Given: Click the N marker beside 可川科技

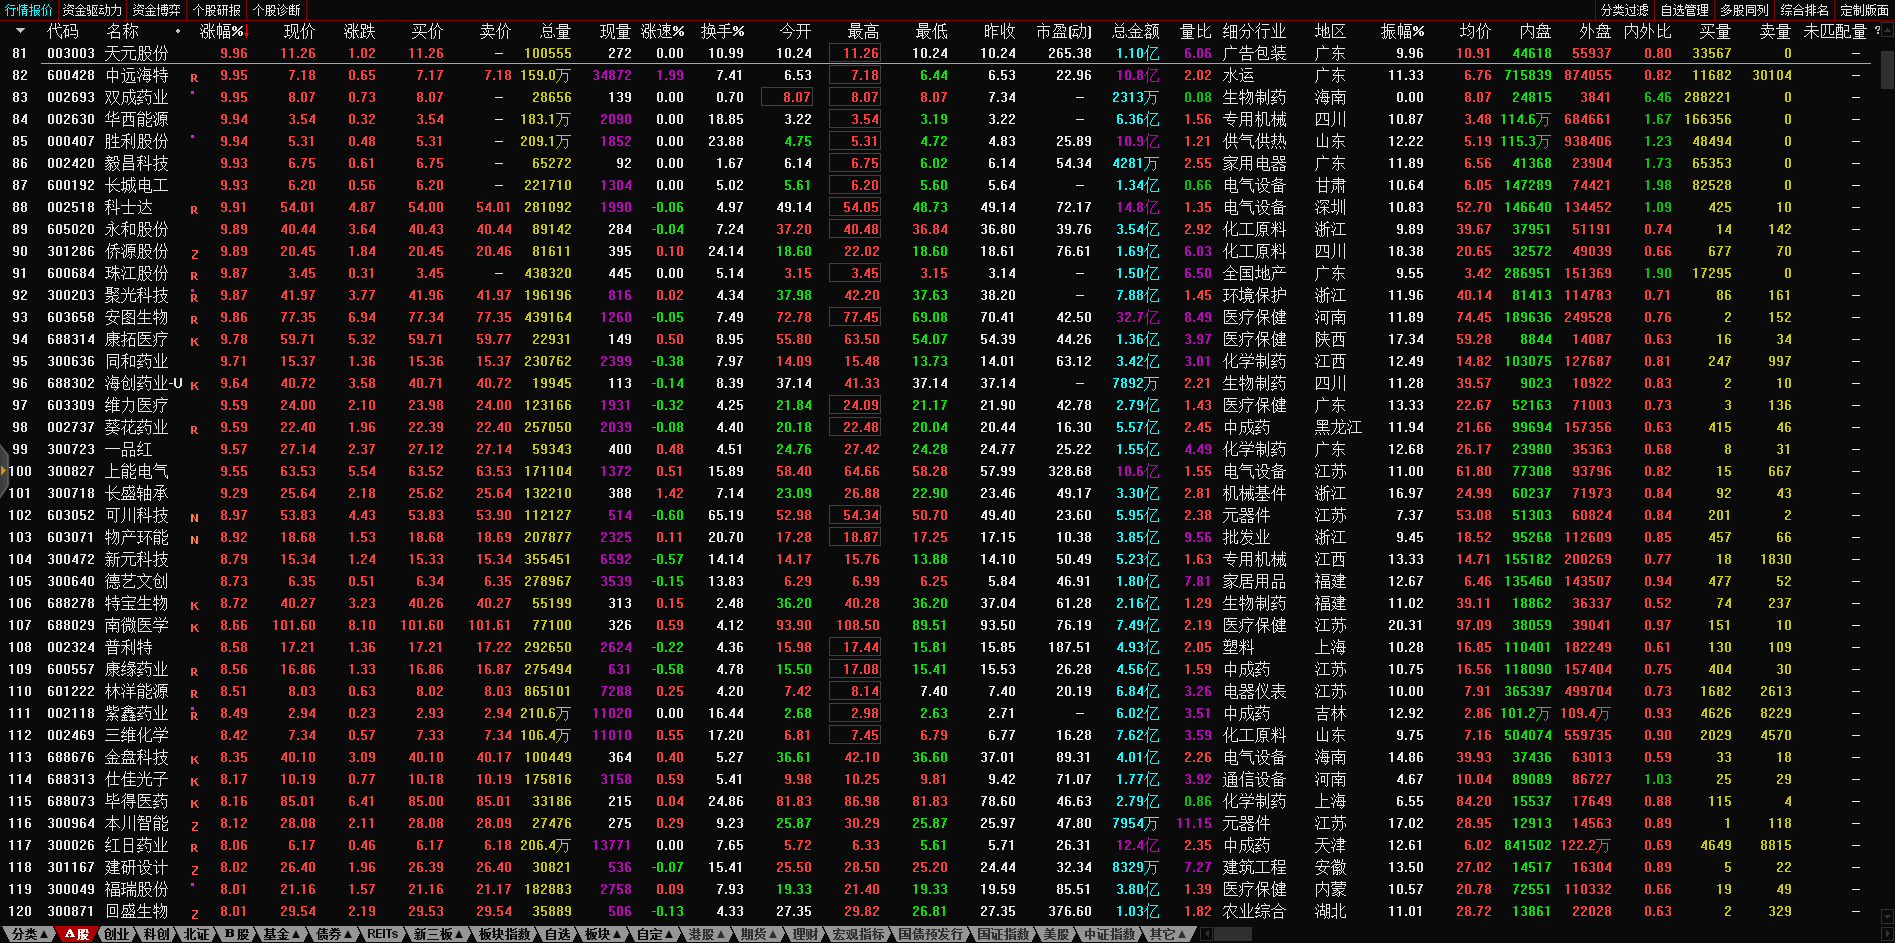Looking at the screenshot, I should 194,518.
